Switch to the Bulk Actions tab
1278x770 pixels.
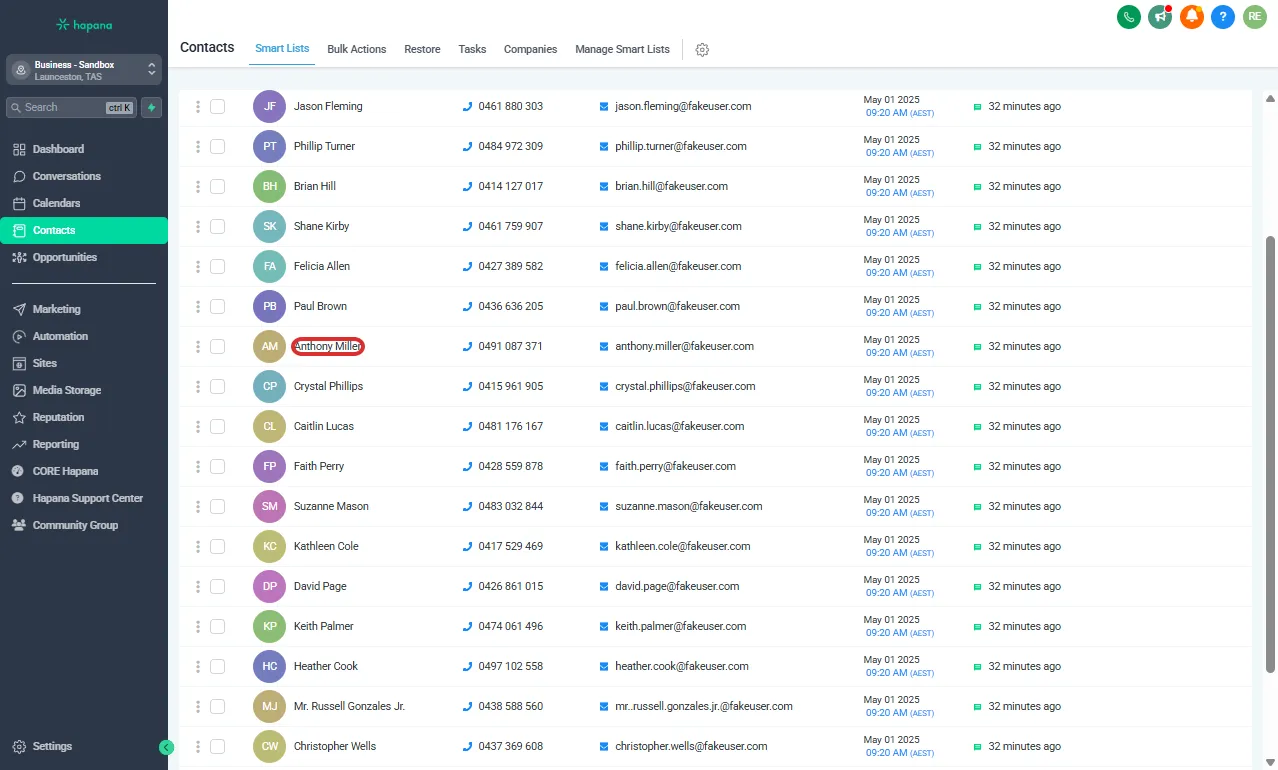[x=356, y=49]
